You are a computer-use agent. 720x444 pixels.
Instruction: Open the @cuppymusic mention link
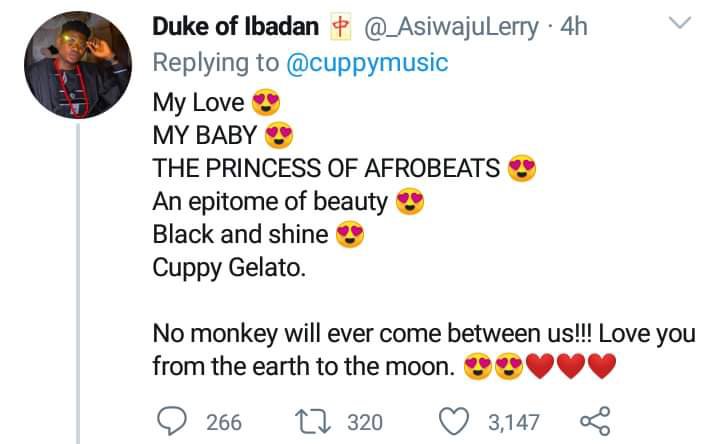click(x=367, y=63)
